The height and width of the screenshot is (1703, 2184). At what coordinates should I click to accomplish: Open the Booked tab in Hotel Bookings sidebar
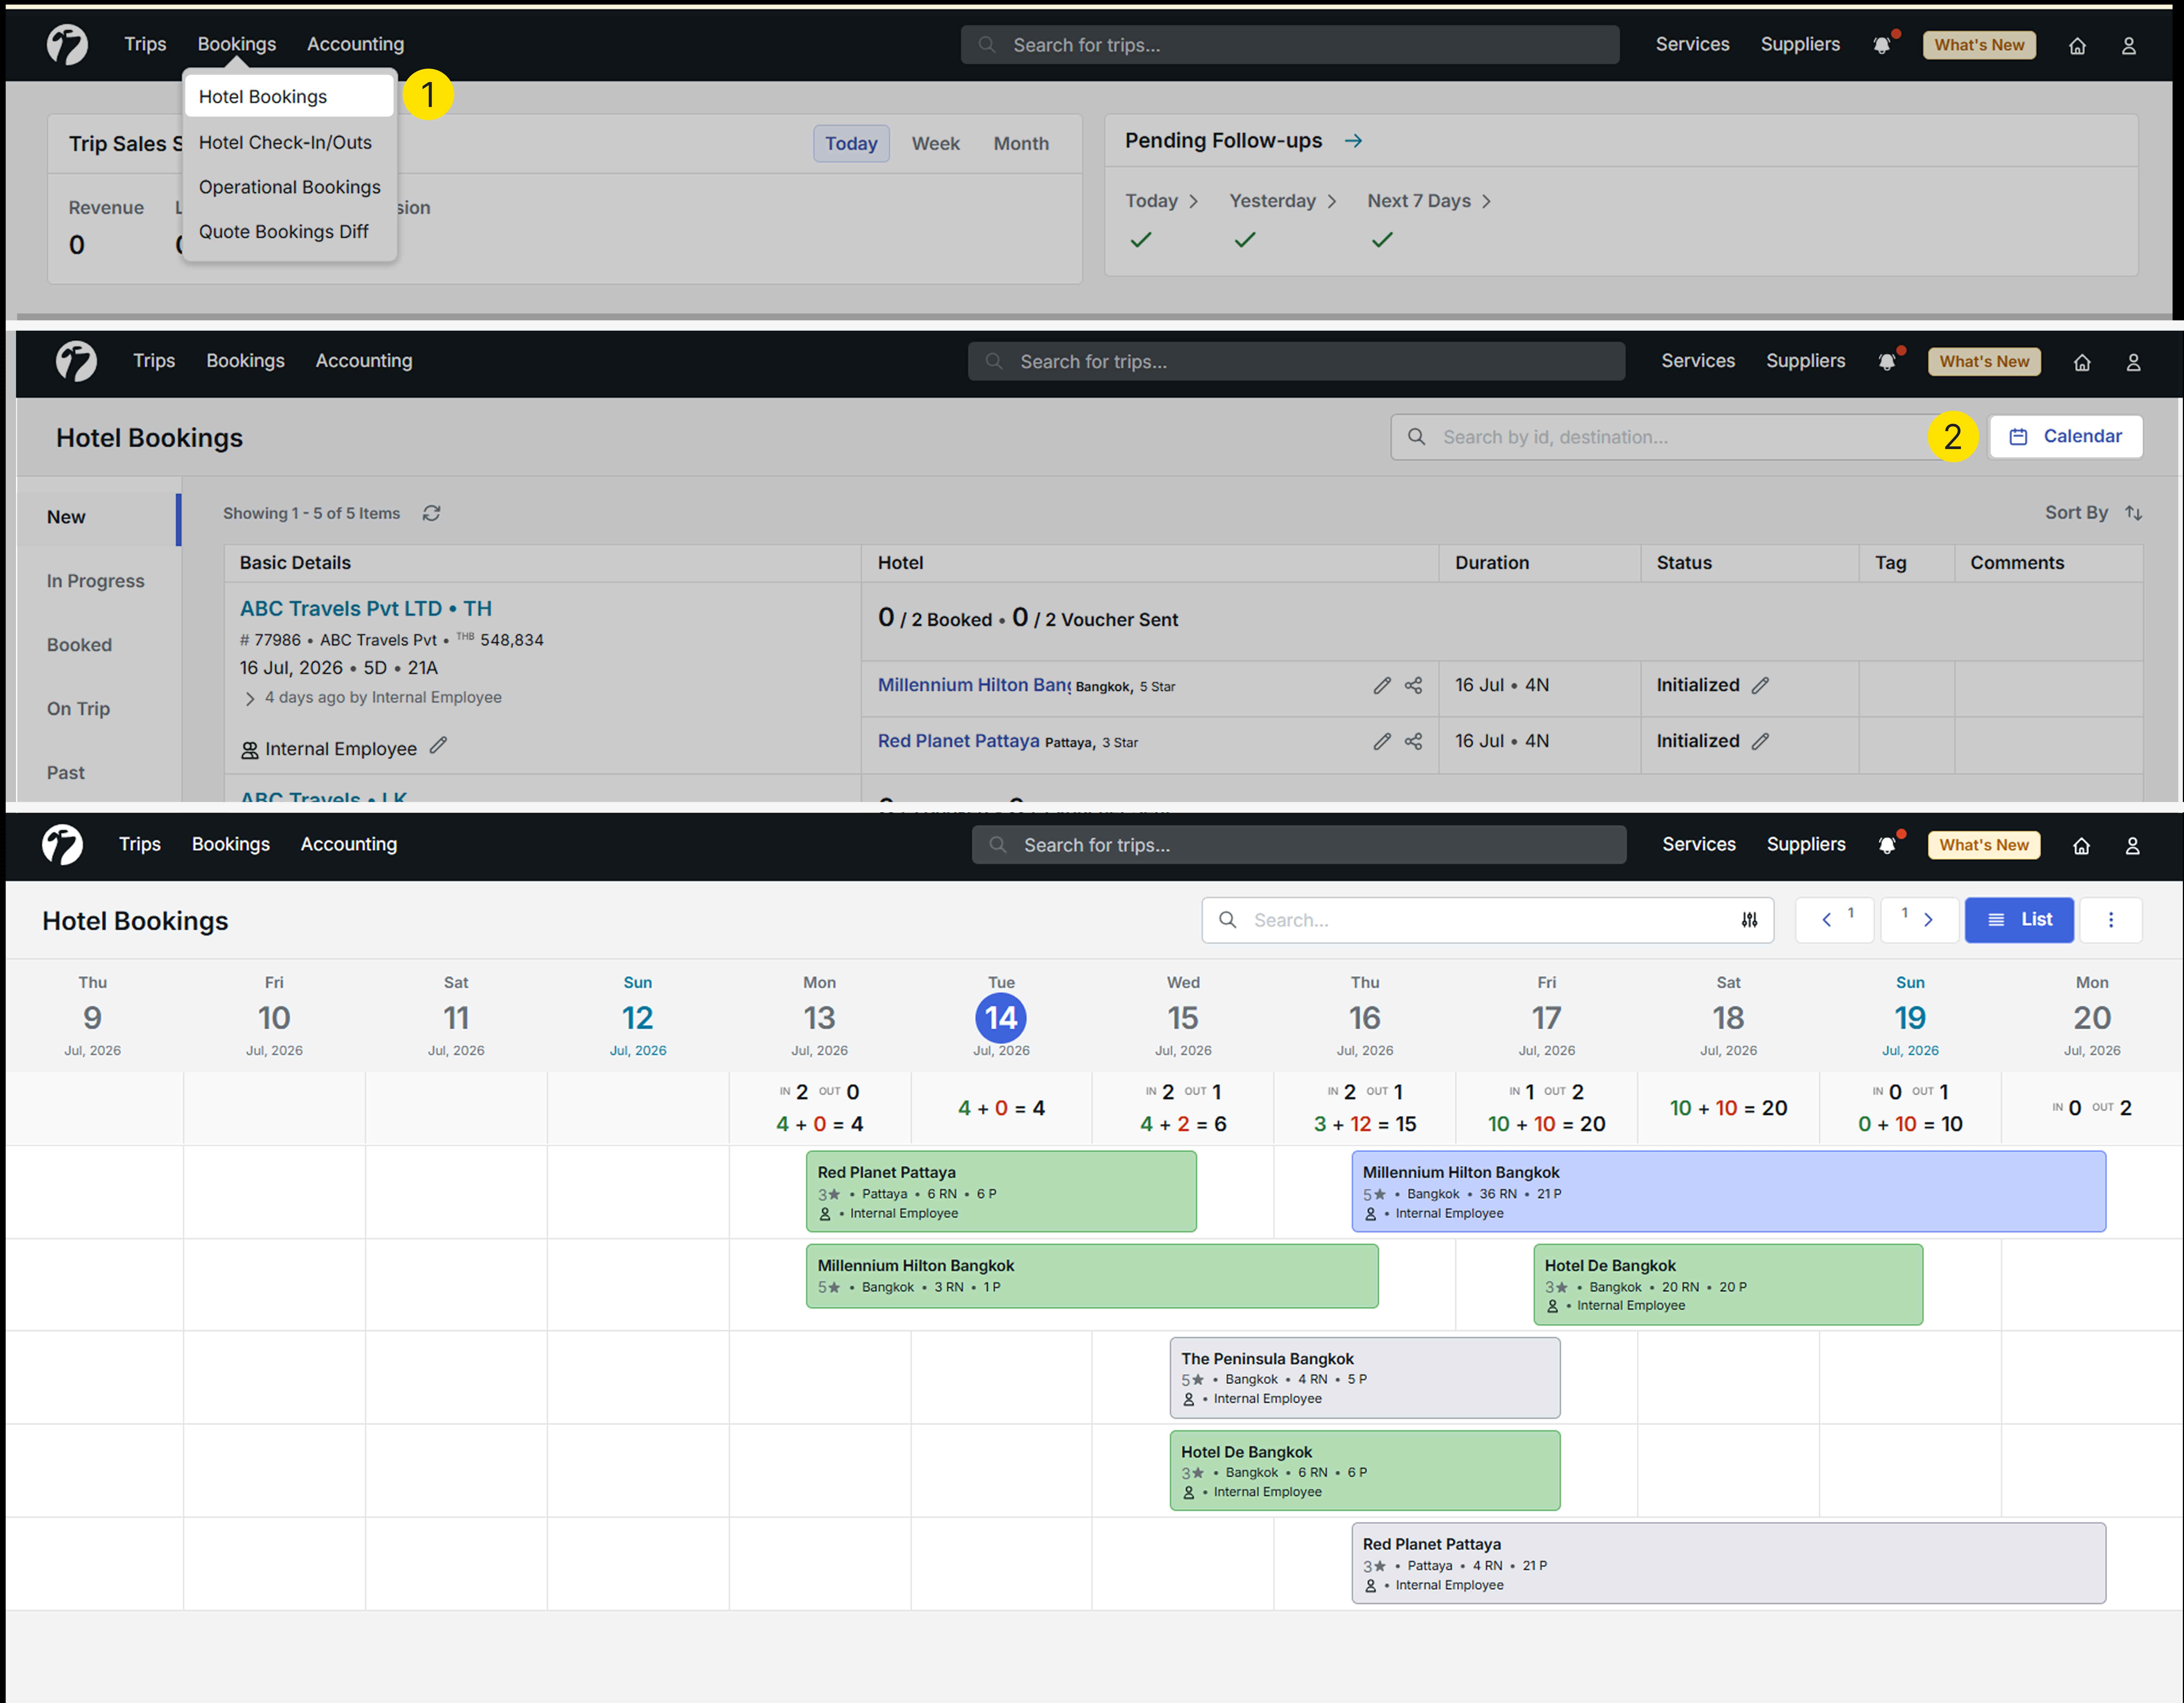79,645
